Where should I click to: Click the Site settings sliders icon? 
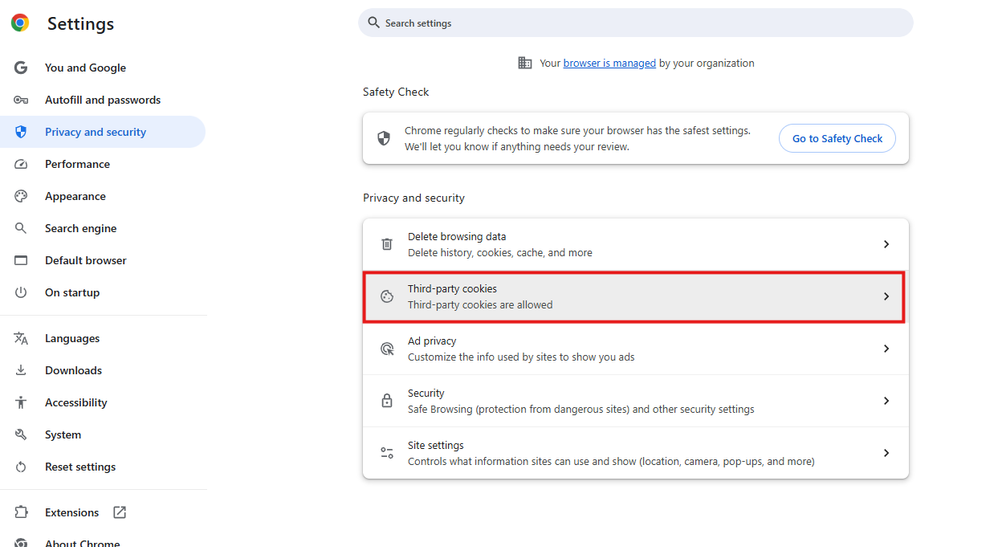(x=387, y=453)
